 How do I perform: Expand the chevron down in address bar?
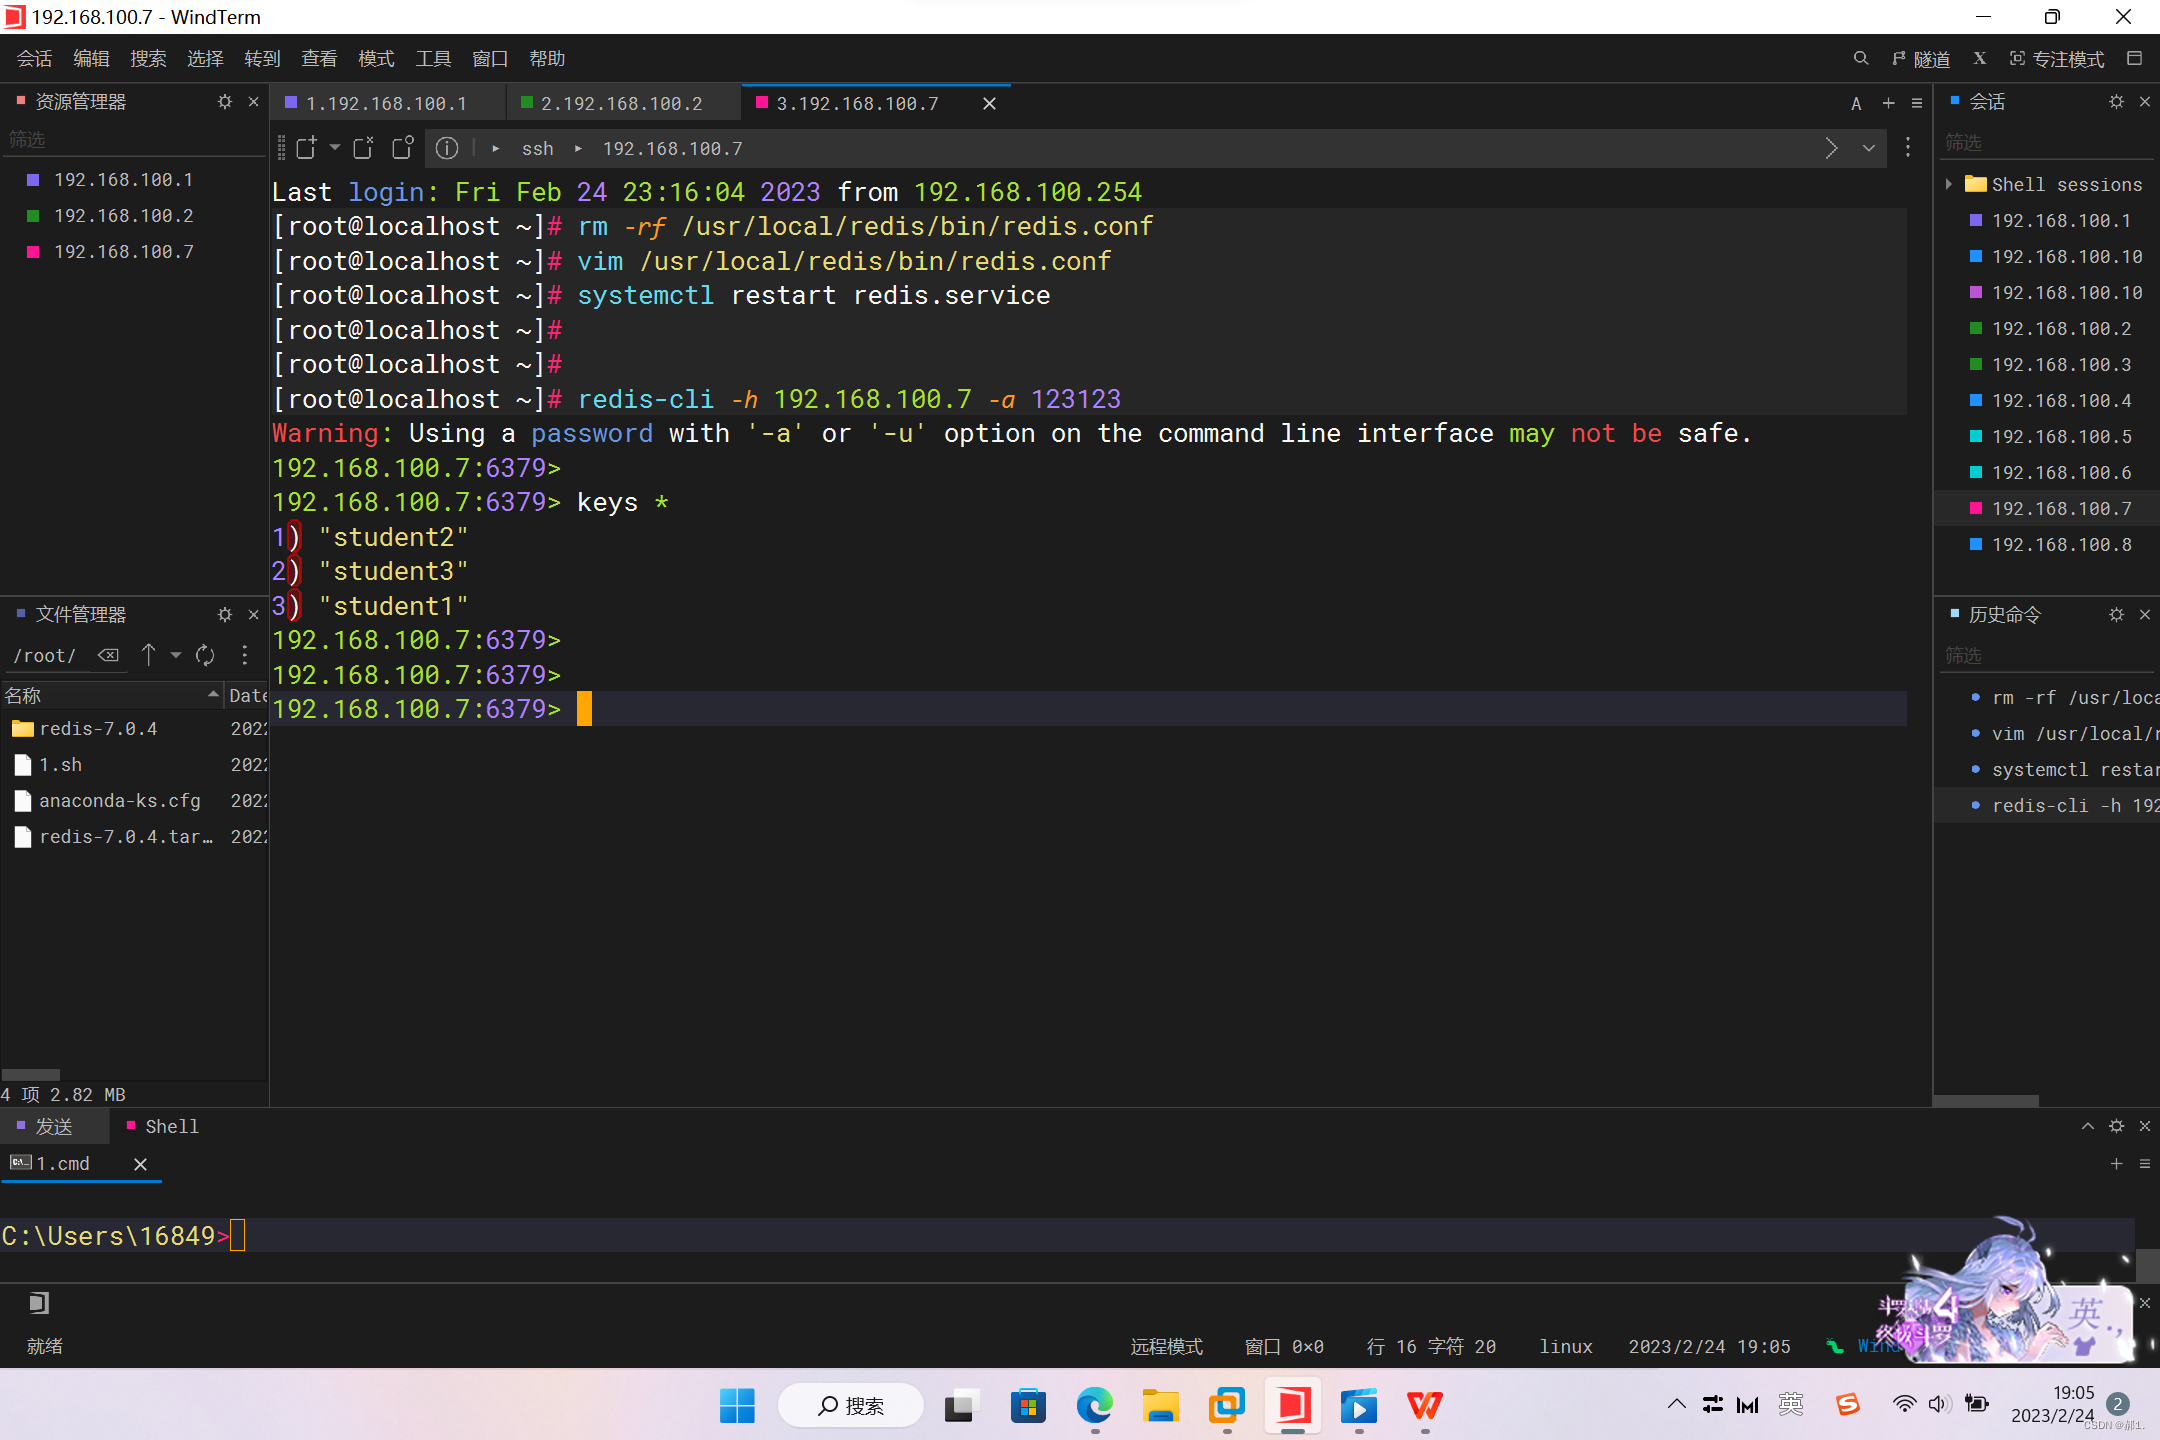[1868, 148]
